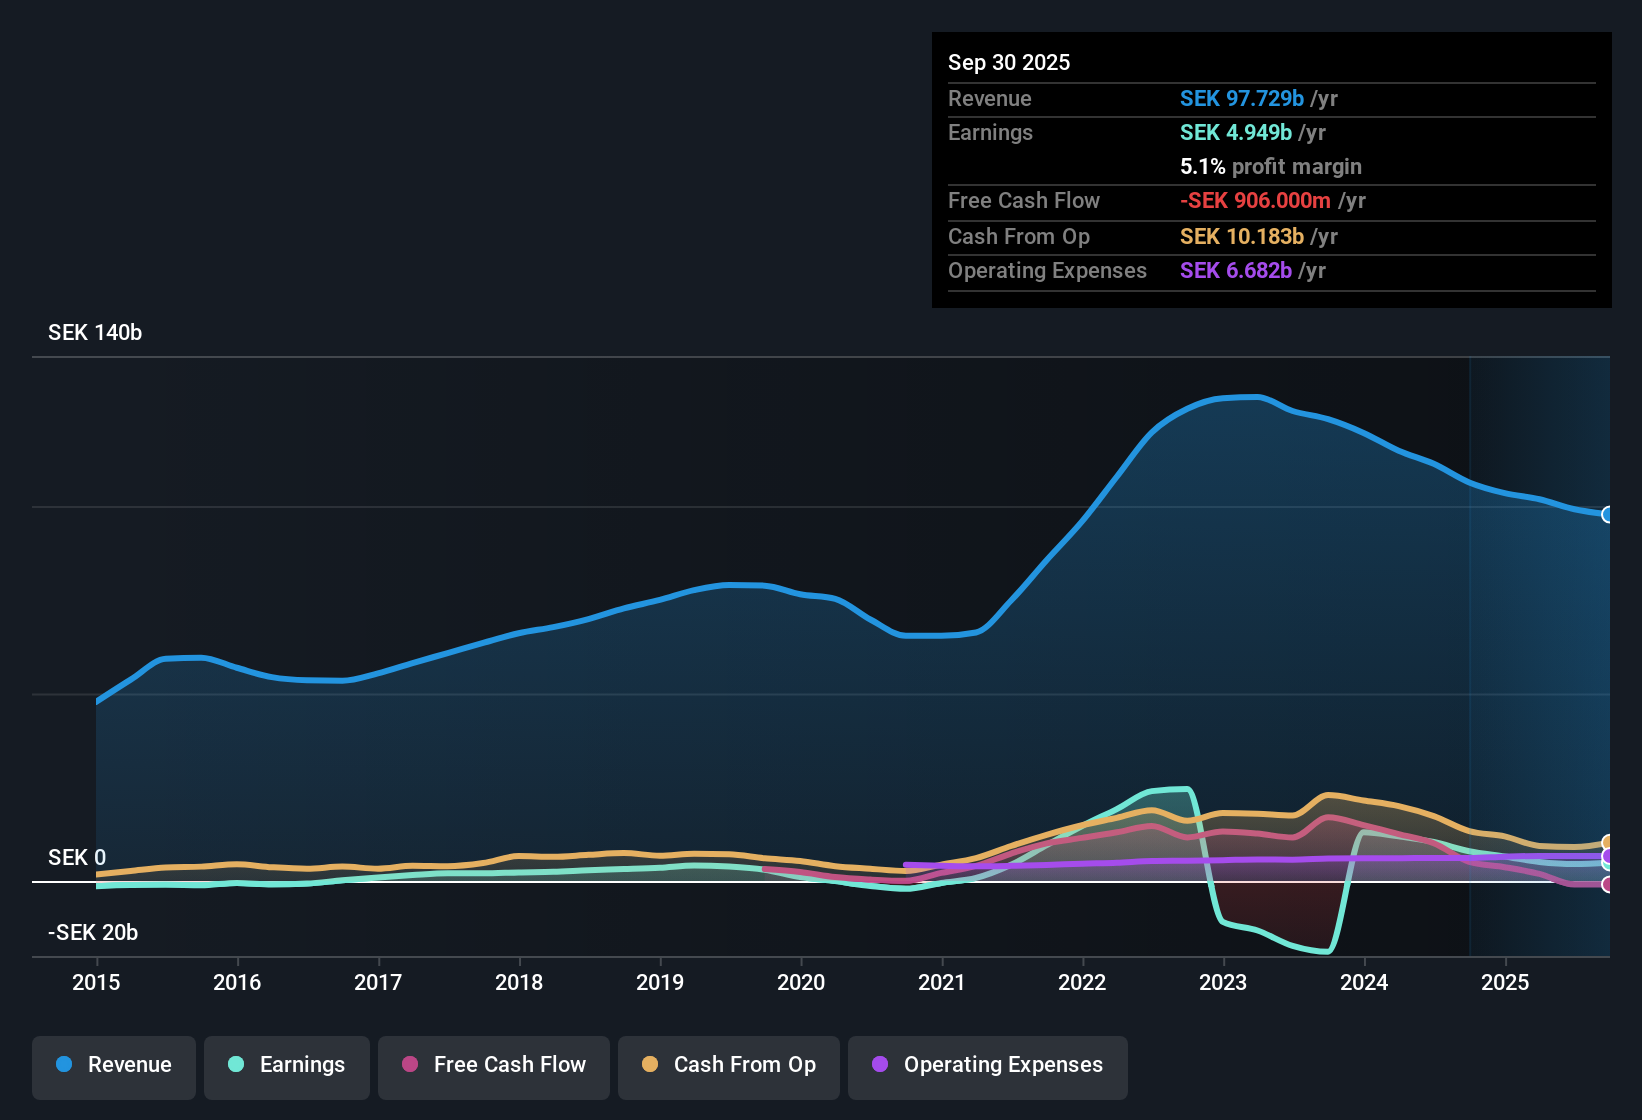Select the Free Cash Flow legend button

point(493,1065)
